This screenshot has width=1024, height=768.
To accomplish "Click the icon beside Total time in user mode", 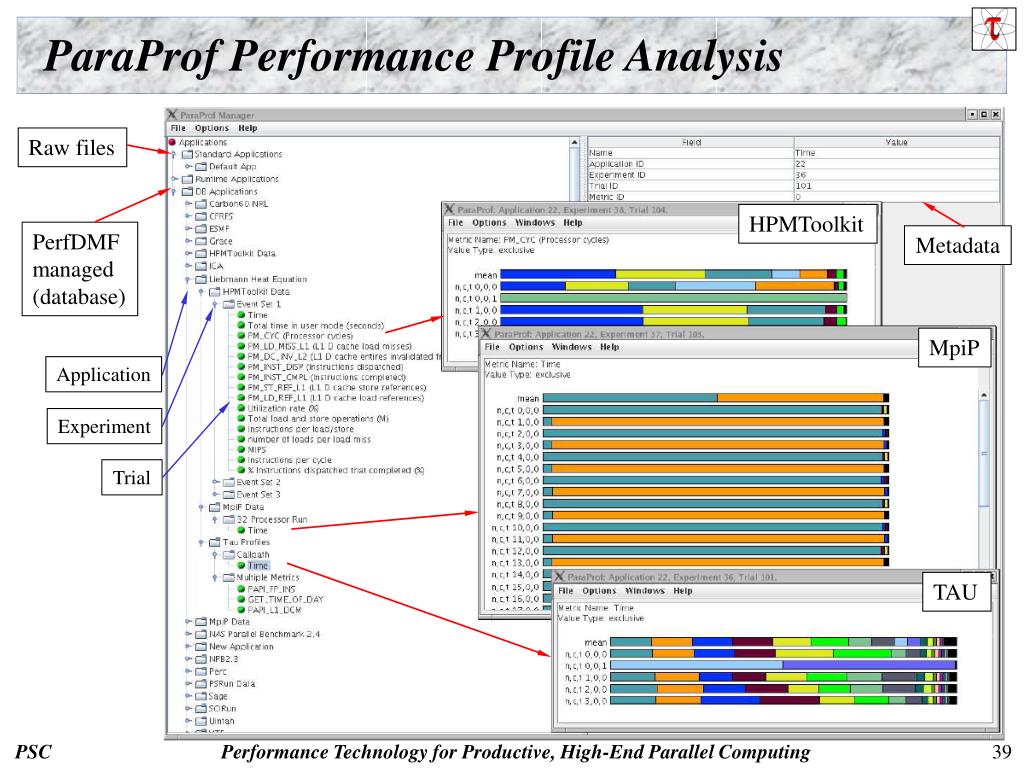I will (241, 325).
